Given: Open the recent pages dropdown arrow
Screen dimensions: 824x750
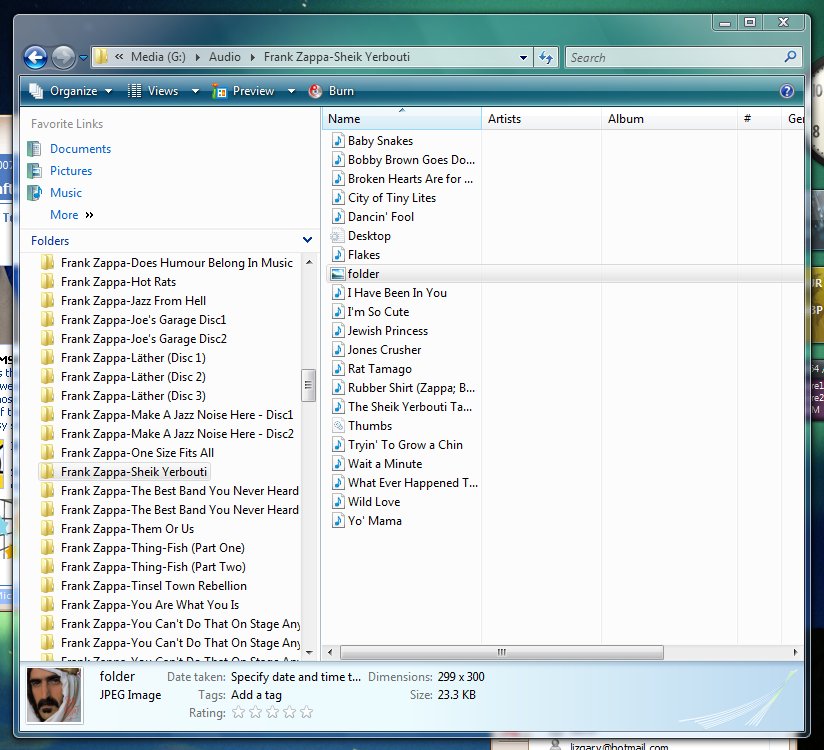Looking at the screenshot, I should tap(84, 58).
